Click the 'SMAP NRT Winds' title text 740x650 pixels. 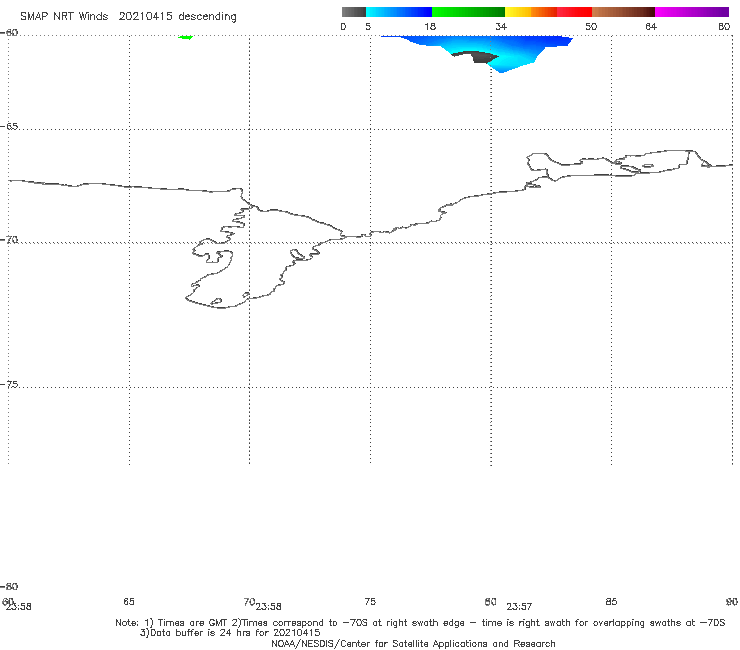click(x=64, y=17)
